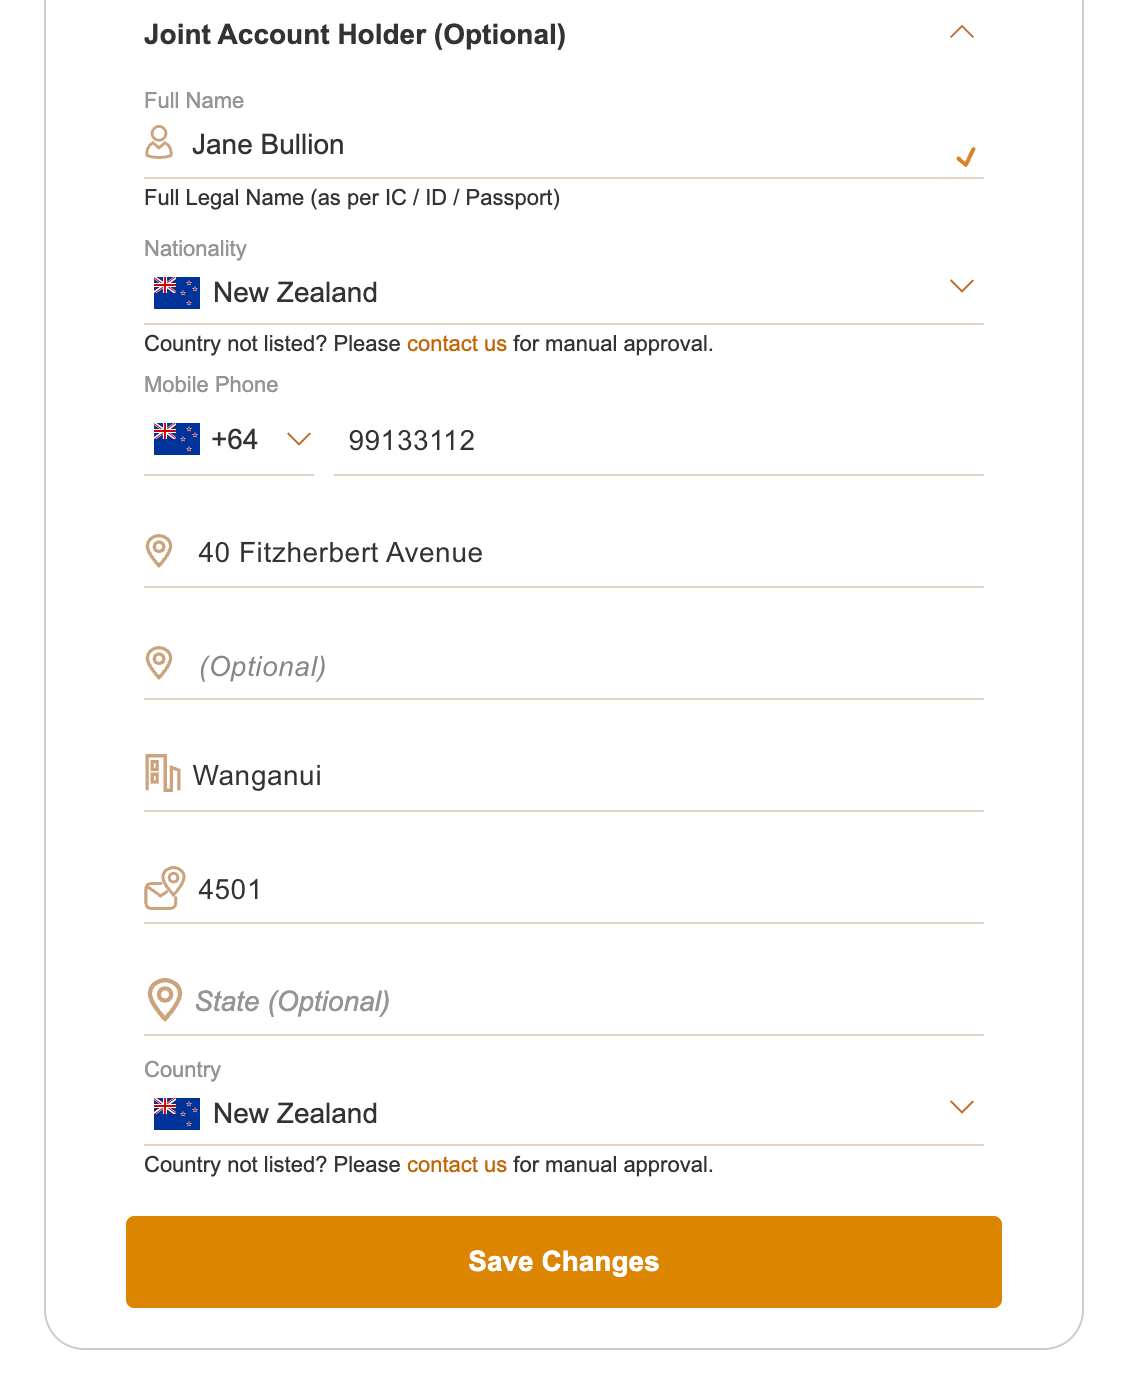Click the orange checkmark in Full Name field
The height and width of the screenshot is (1374, 1124).
[x=965, y=157]
